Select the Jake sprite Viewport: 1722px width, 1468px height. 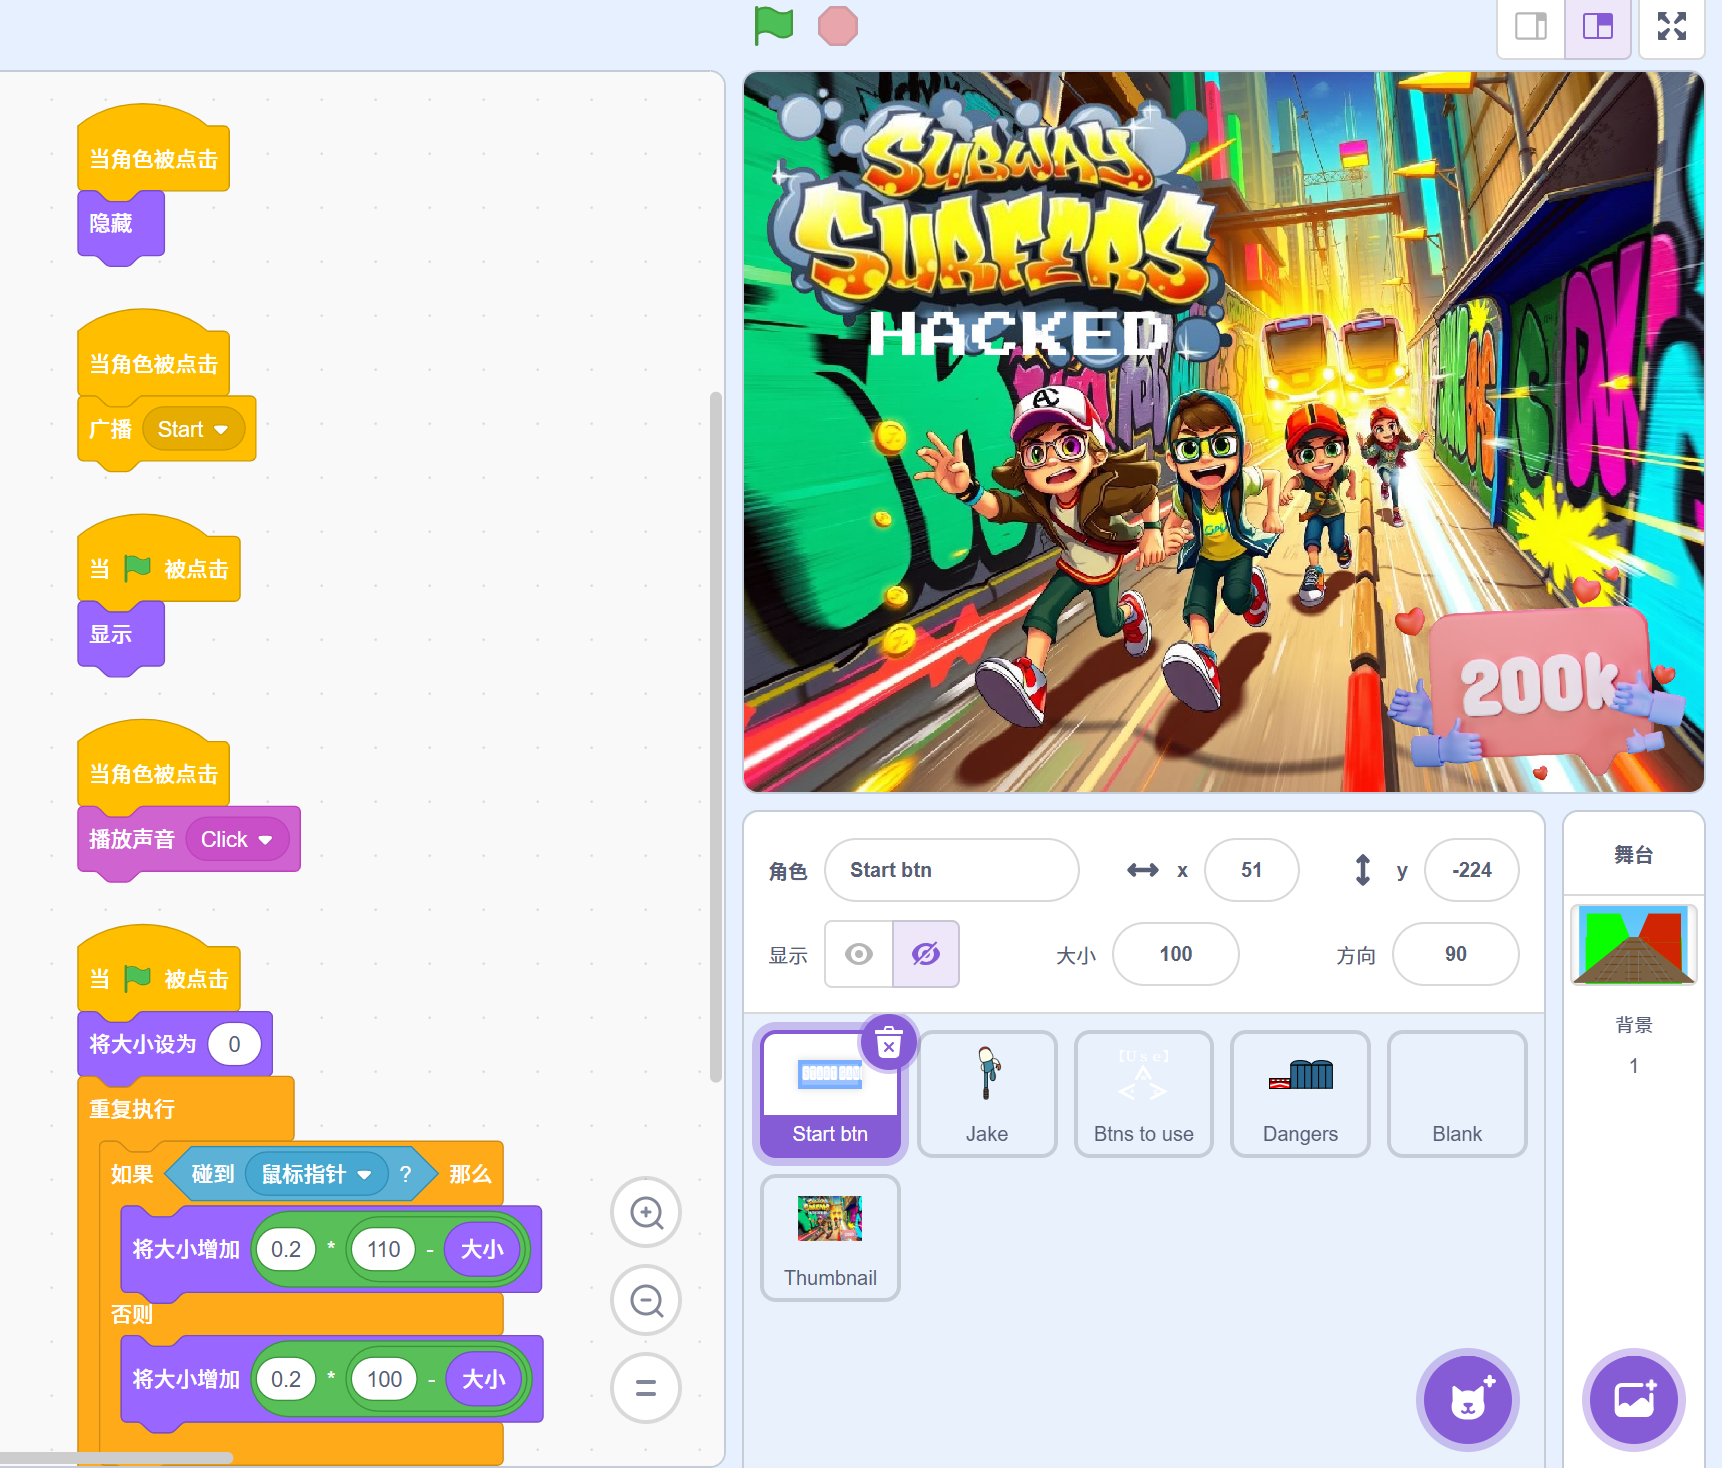(987, 1093)
